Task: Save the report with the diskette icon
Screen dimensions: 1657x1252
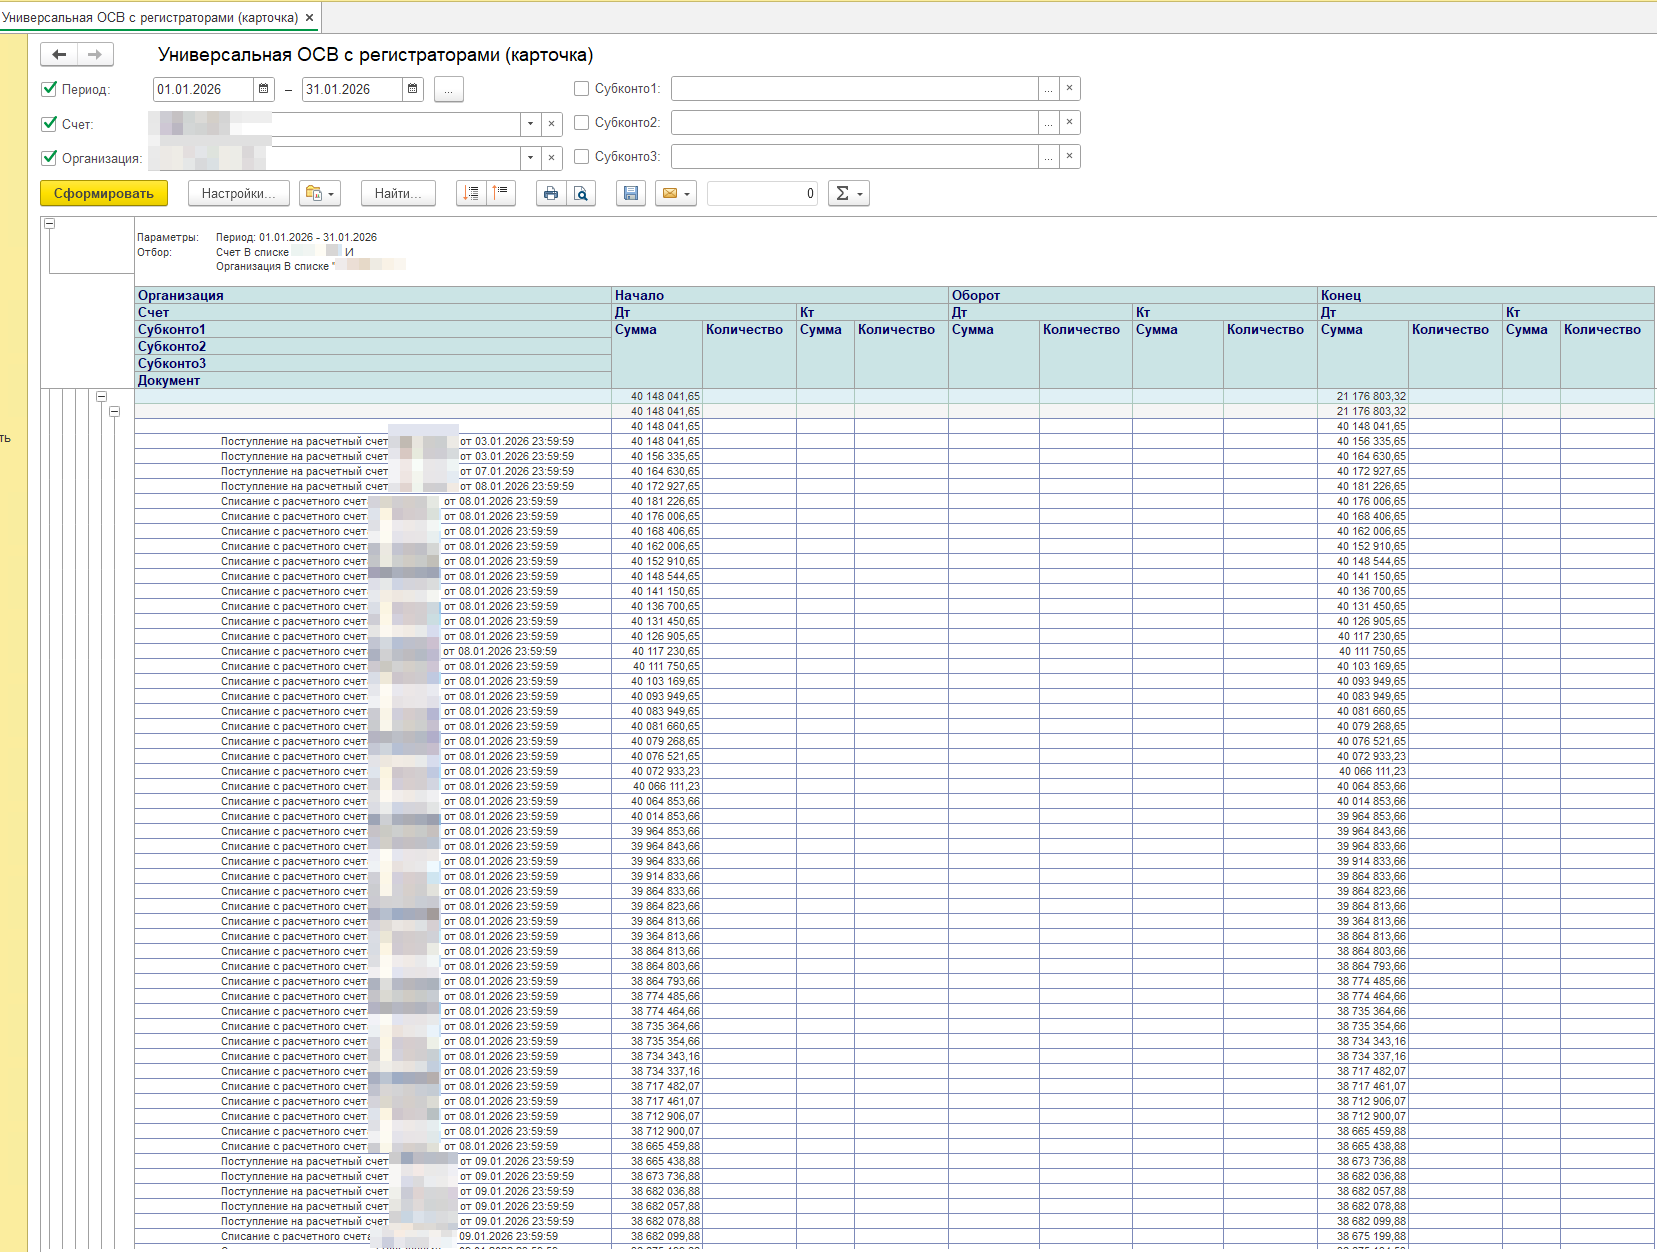Action: (631, 193)
